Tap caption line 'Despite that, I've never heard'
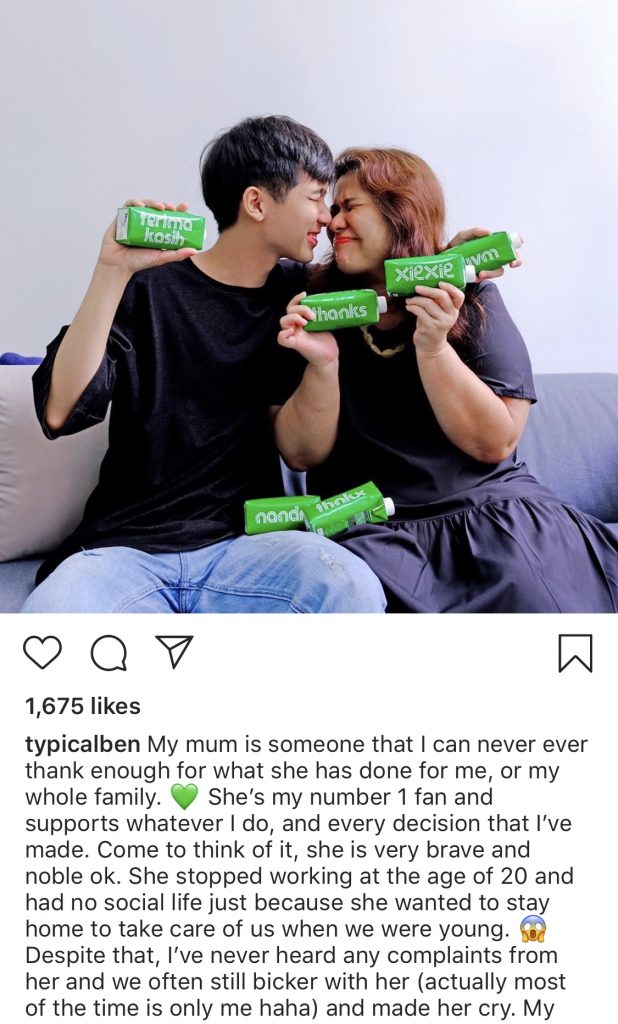Viewport: 618px width, 1024px height. coord(291,955)
